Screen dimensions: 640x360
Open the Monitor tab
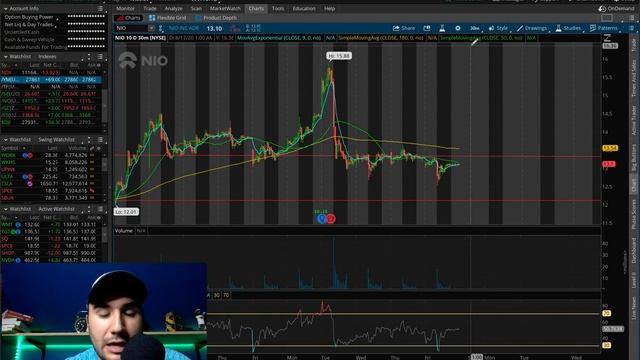coord(125,8)
